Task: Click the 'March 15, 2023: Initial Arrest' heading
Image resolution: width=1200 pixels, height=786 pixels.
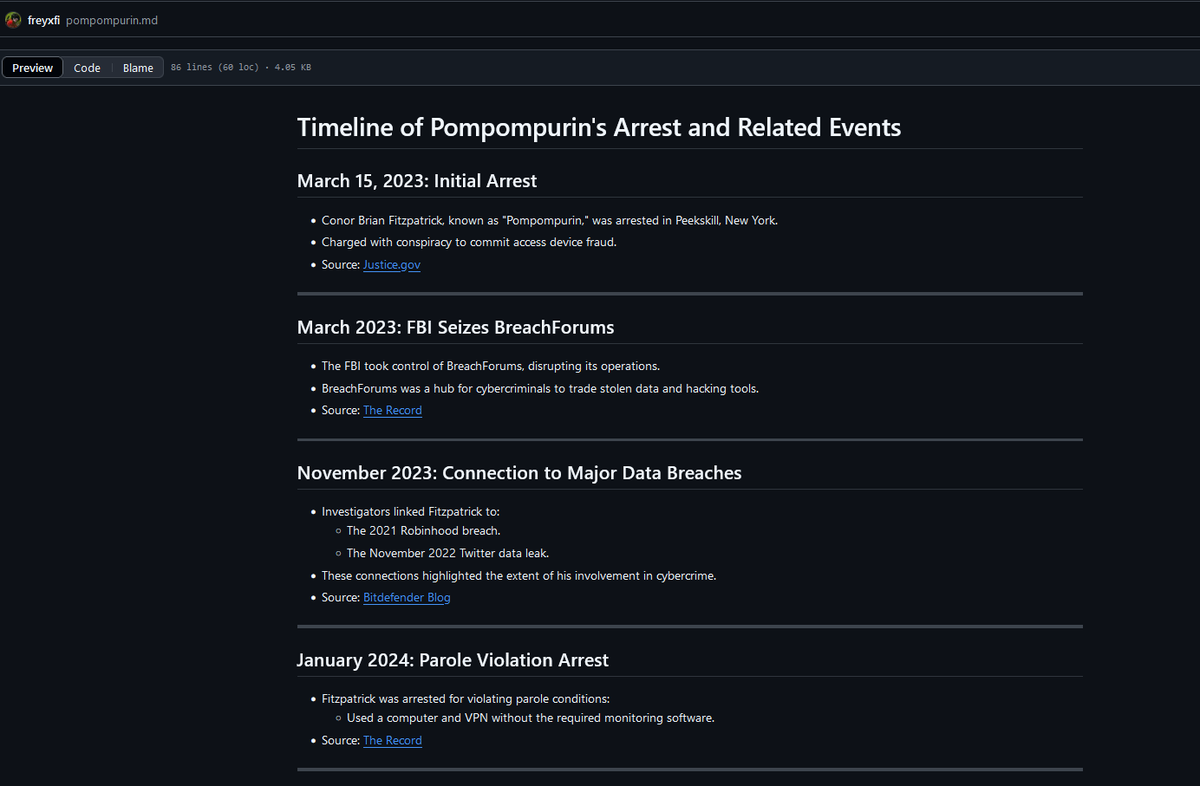Action: [x=417, y=181]
